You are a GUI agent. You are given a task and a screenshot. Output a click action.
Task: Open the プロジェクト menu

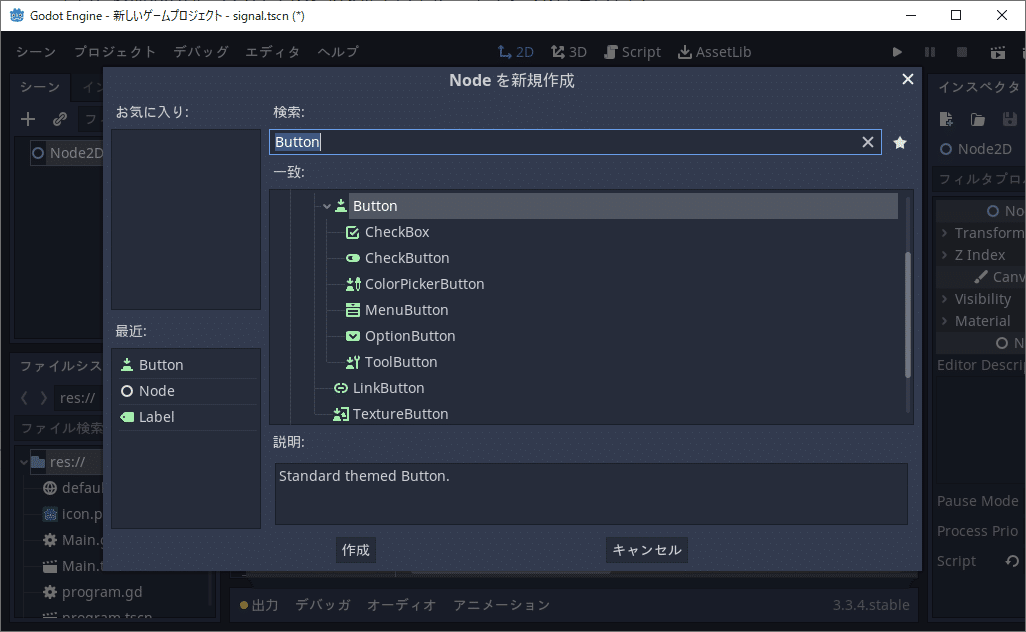pyautogui.click(x=115, y=52)
